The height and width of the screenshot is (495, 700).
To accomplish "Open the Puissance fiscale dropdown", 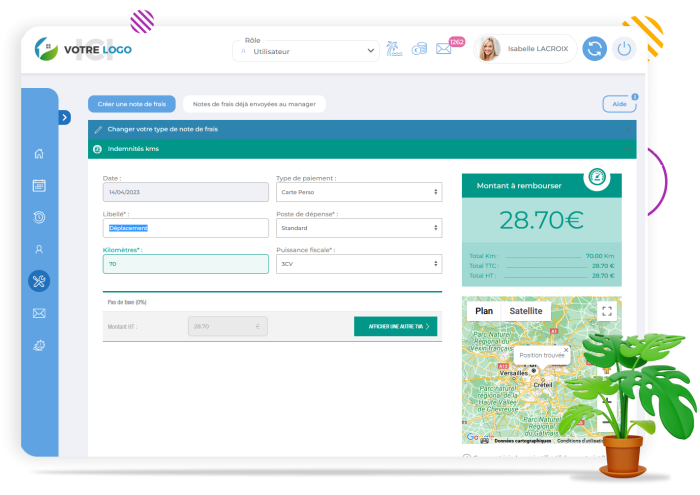I will pyautogui.click(x=358, y=264).
